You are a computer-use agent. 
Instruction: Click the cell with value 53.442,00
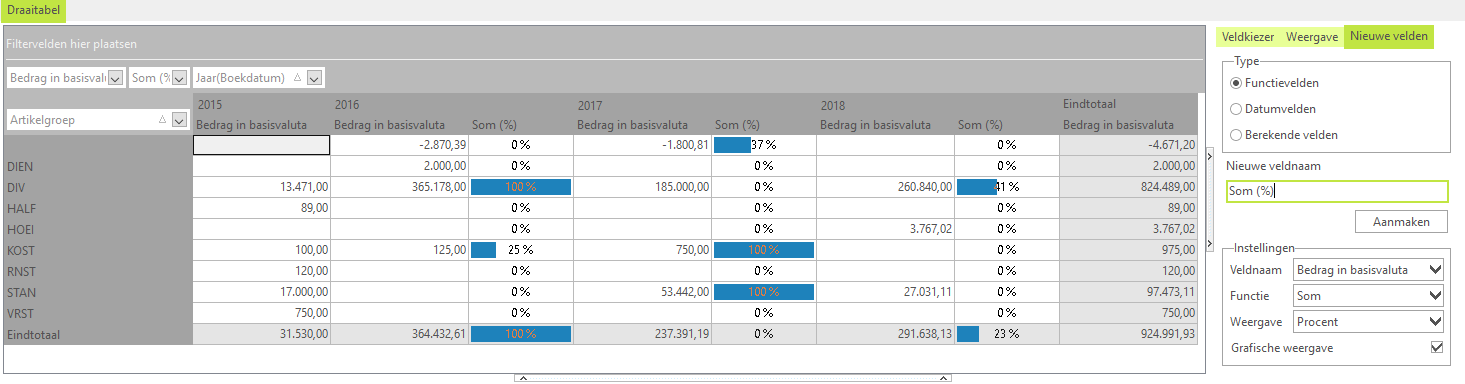pos(643,293)
